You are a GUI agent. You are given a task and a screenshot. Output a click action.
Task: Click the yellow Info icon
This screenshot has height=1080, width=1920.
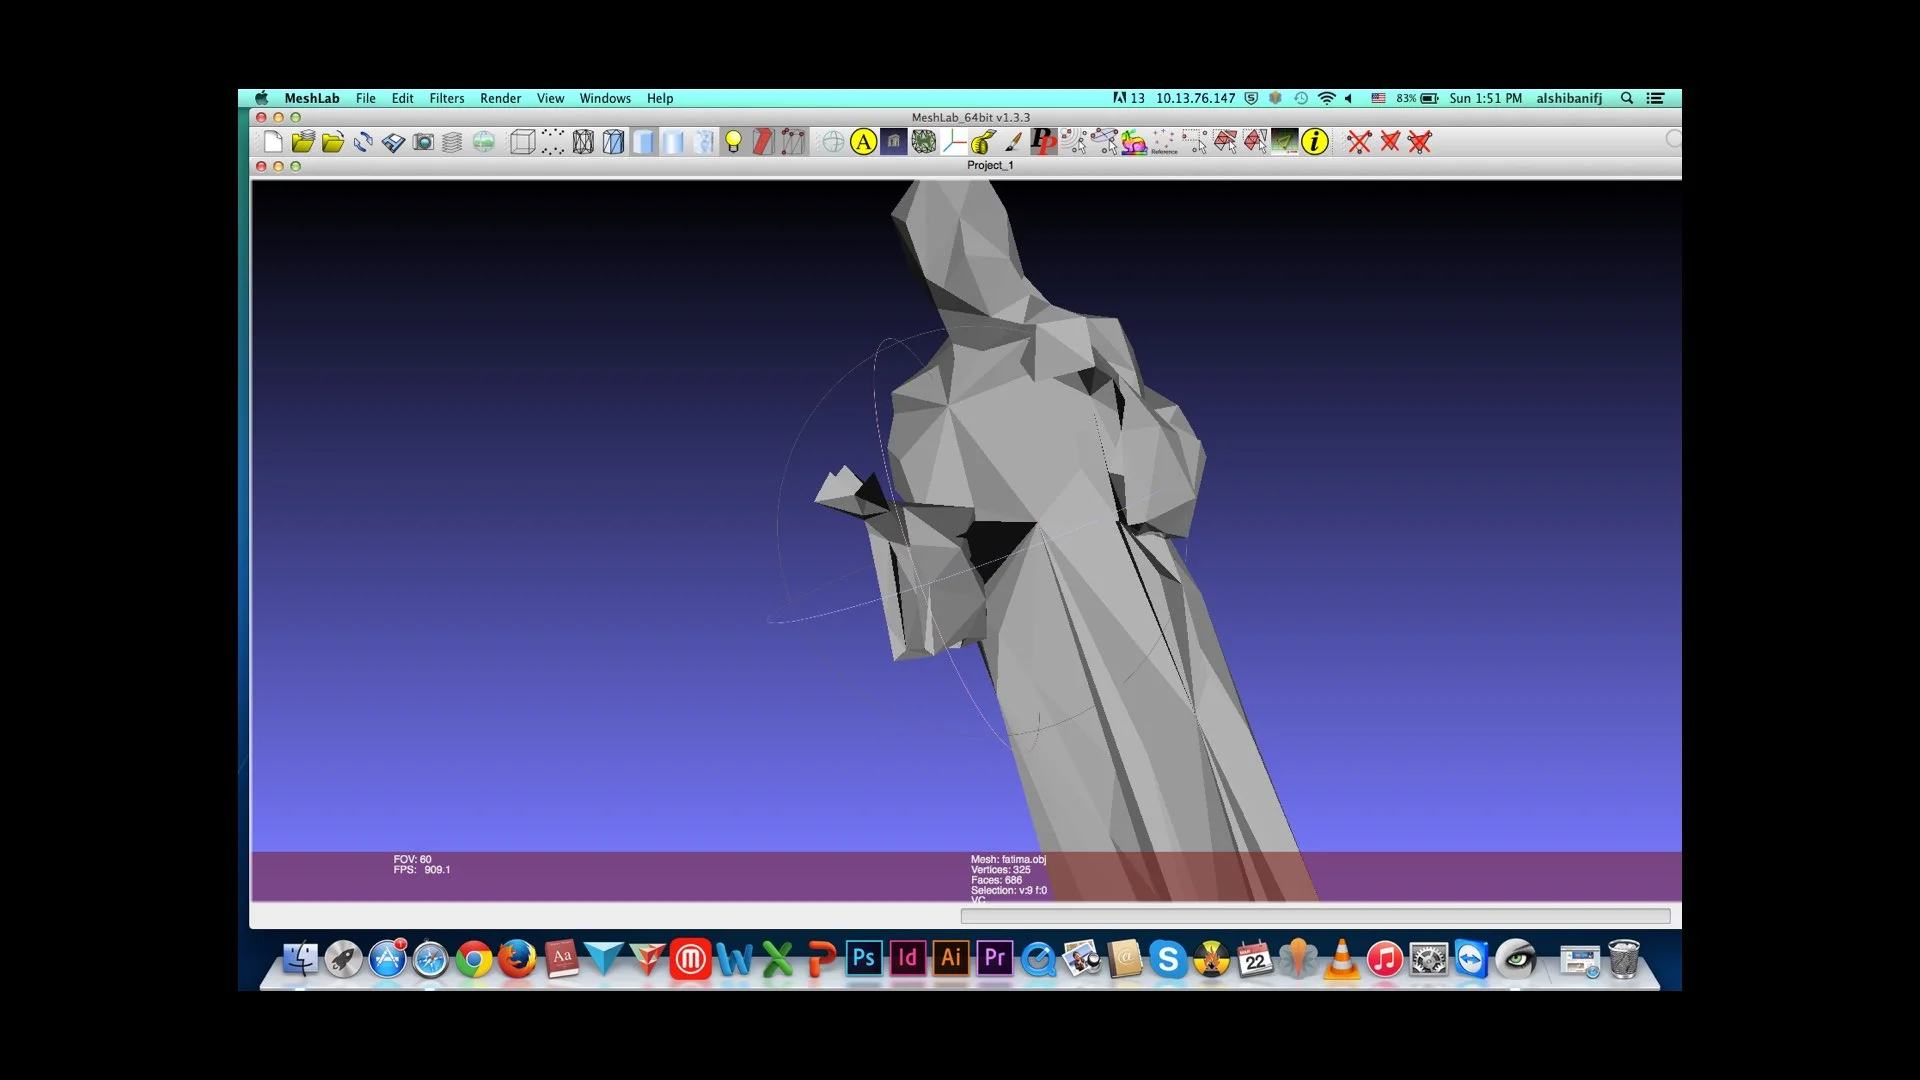tap(1315, 142)
